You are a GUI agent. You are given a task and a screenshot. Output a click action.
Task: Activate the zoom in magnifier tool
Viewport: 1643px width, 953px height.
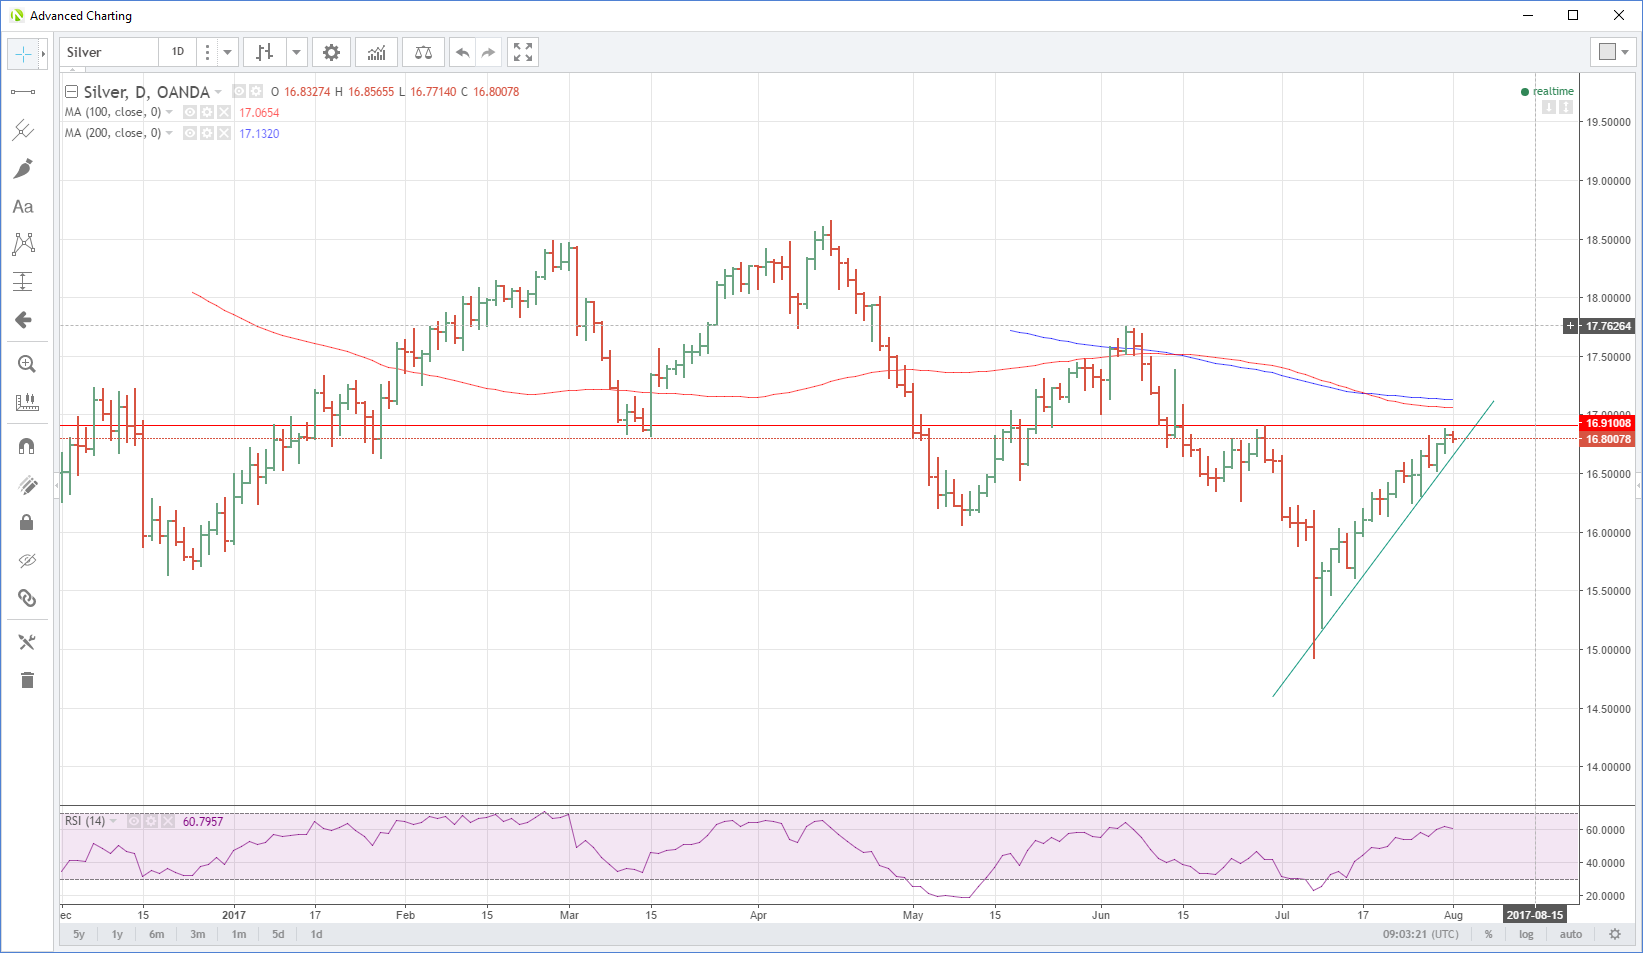(x=27, y=364)
